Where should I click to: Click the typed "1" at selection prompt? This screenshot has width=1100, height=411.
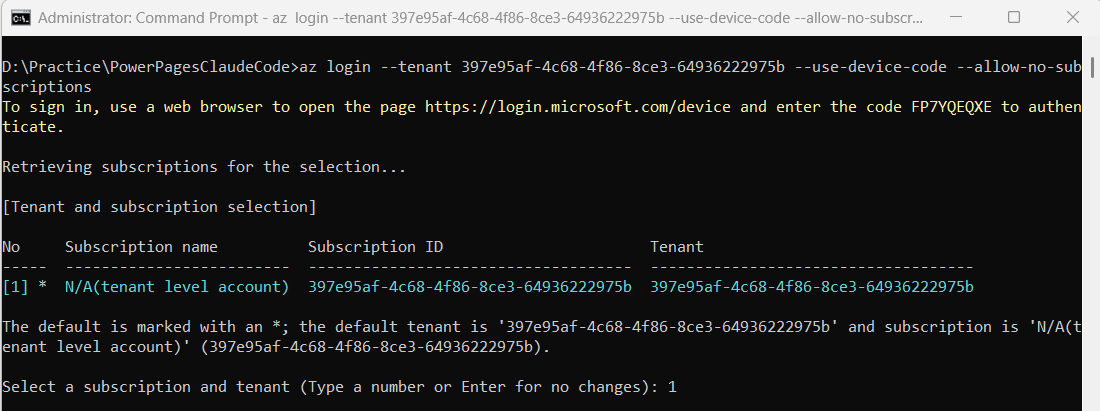point(672,386)
